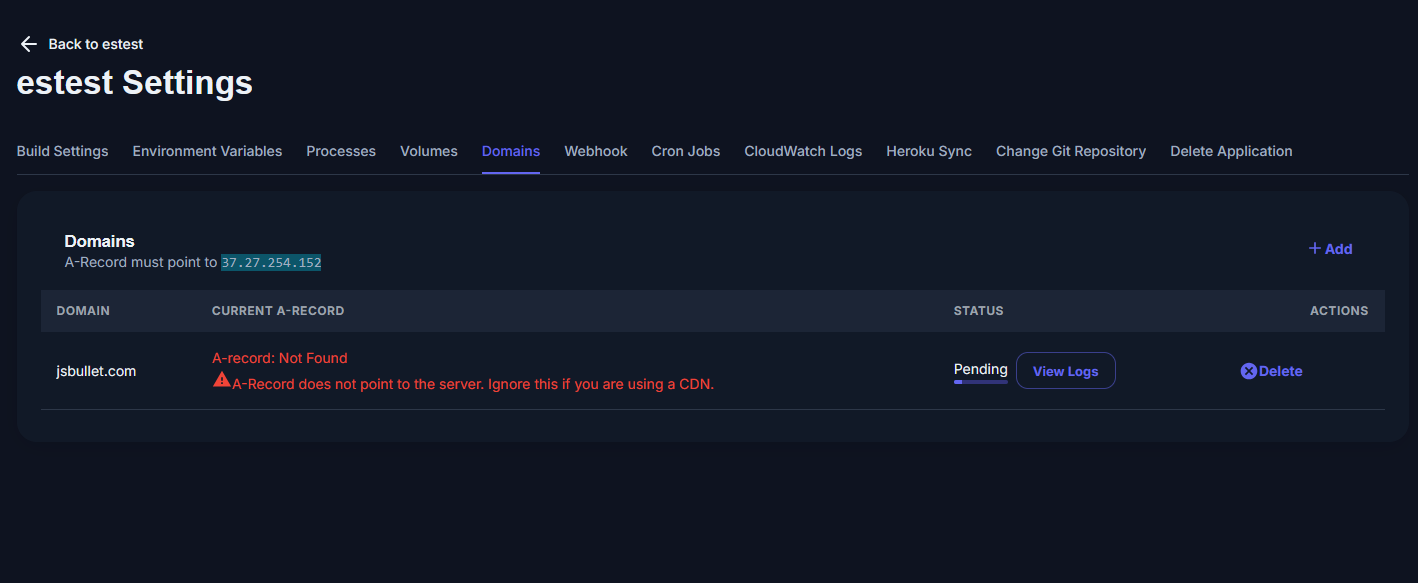Open the Cron Jobs tab
This screenshot has width=1418, height=583.
click(x=685, y=151)
